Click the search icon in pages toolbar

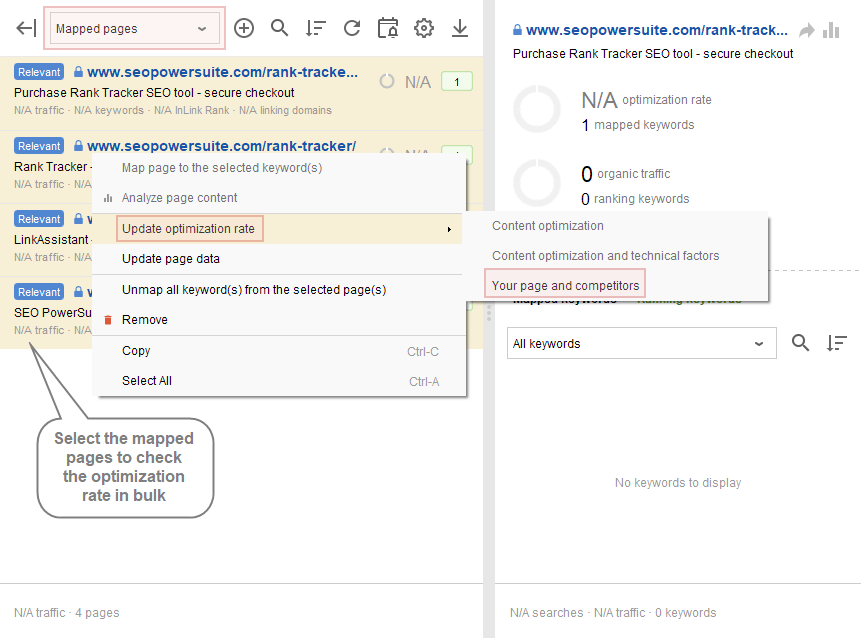(279, 28)
